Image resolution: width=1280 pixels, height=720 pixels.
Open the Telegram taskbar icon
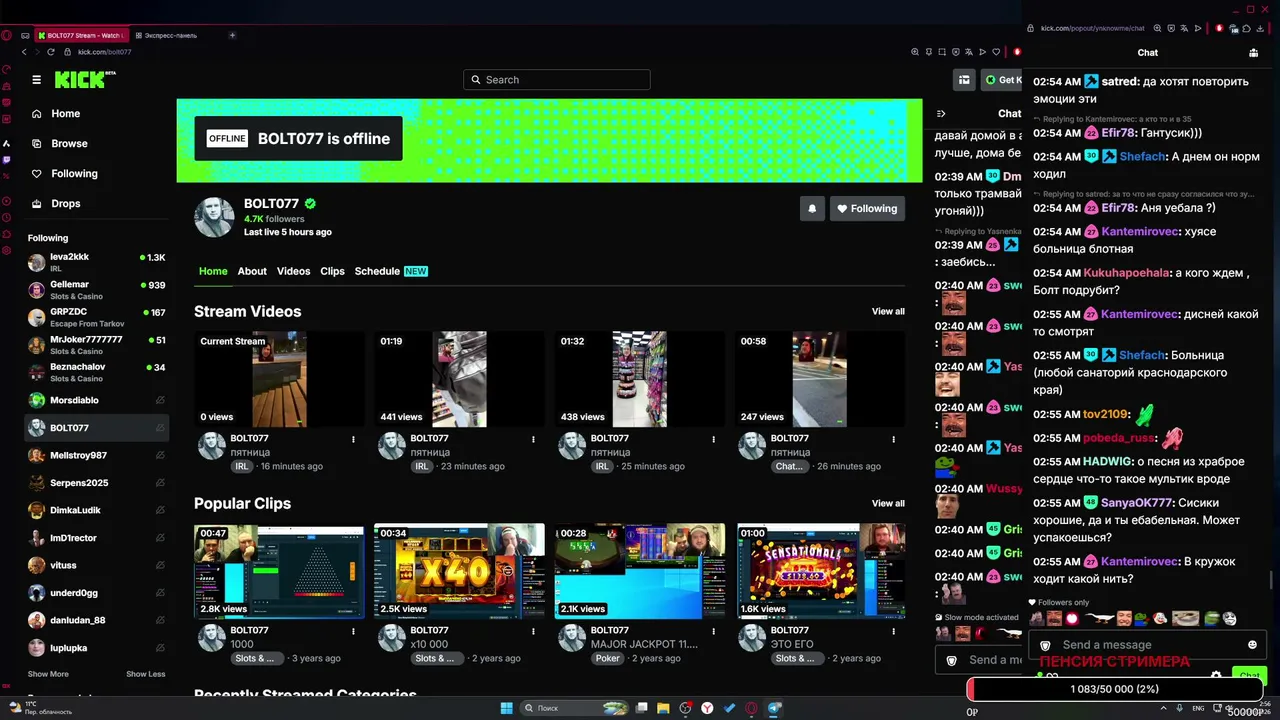coord(774,708)
